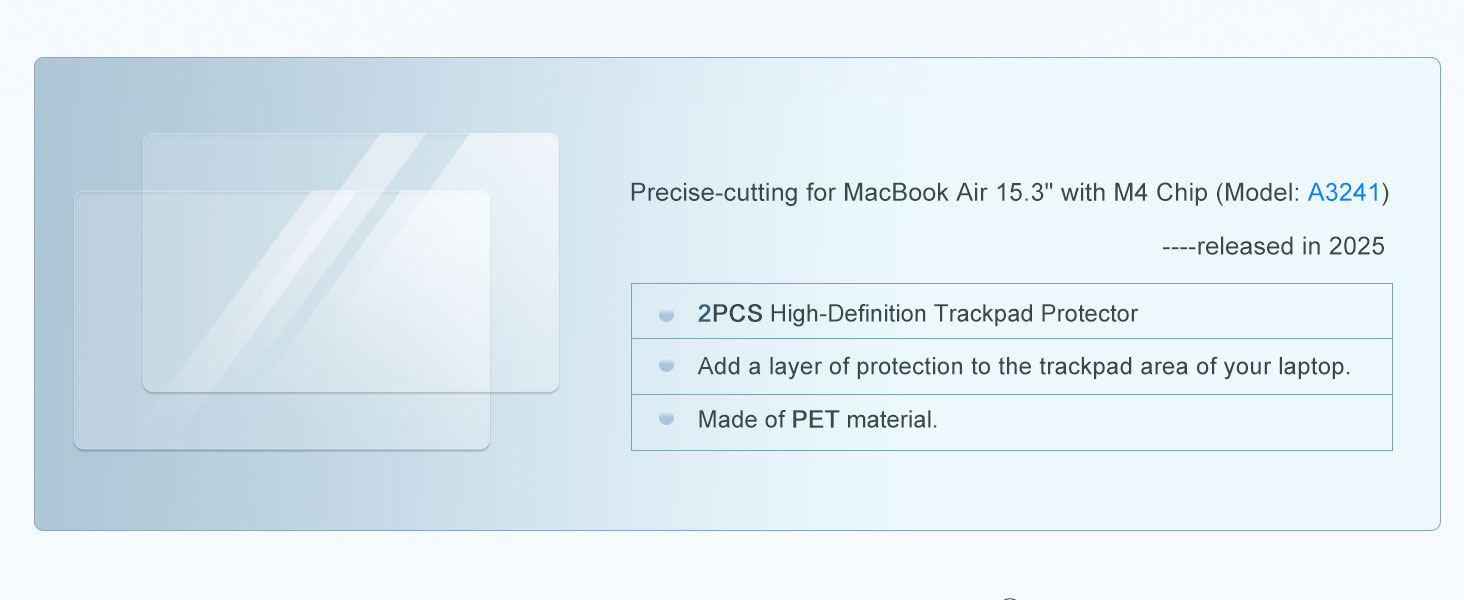The height and width of the screenshot is (600, 1464).
Task: Select the front trackpad protector sheet image
Action: pos(282,320)
